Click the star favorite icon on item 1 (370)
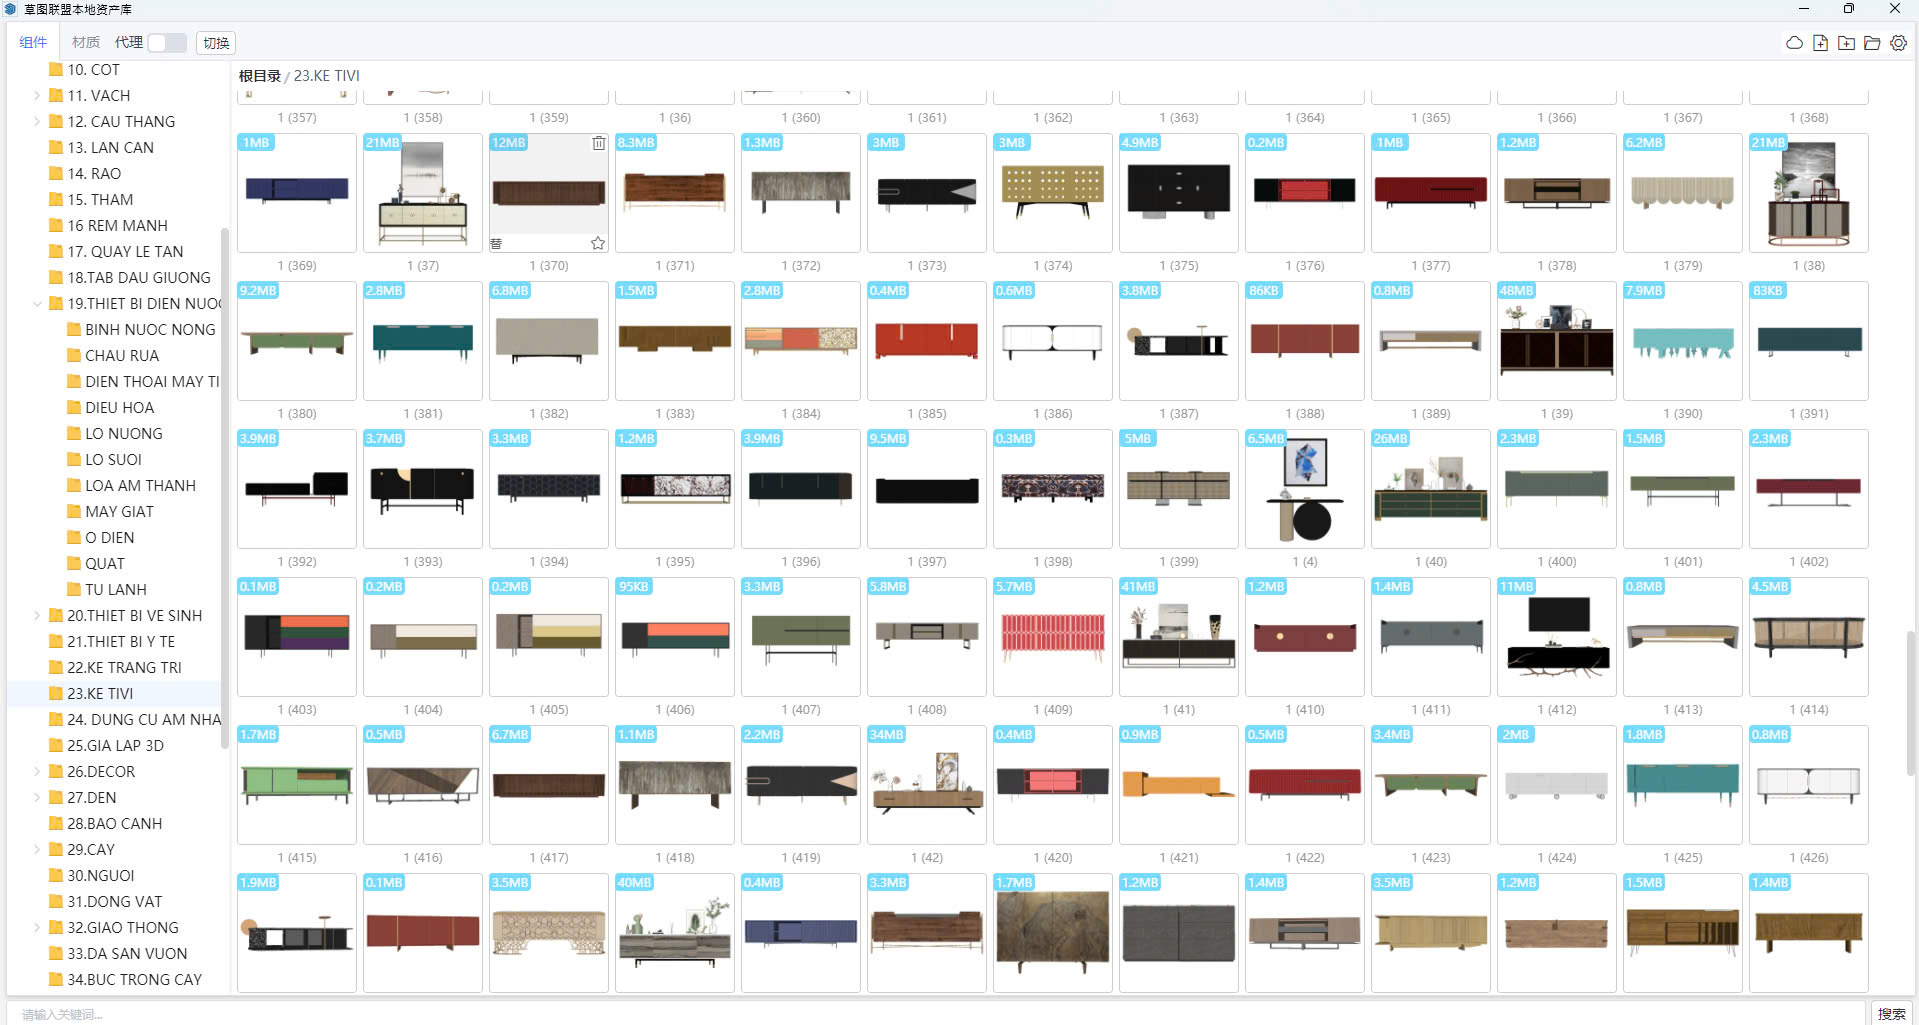The width and height of the screenshot is (1919, 1025). 598,243
